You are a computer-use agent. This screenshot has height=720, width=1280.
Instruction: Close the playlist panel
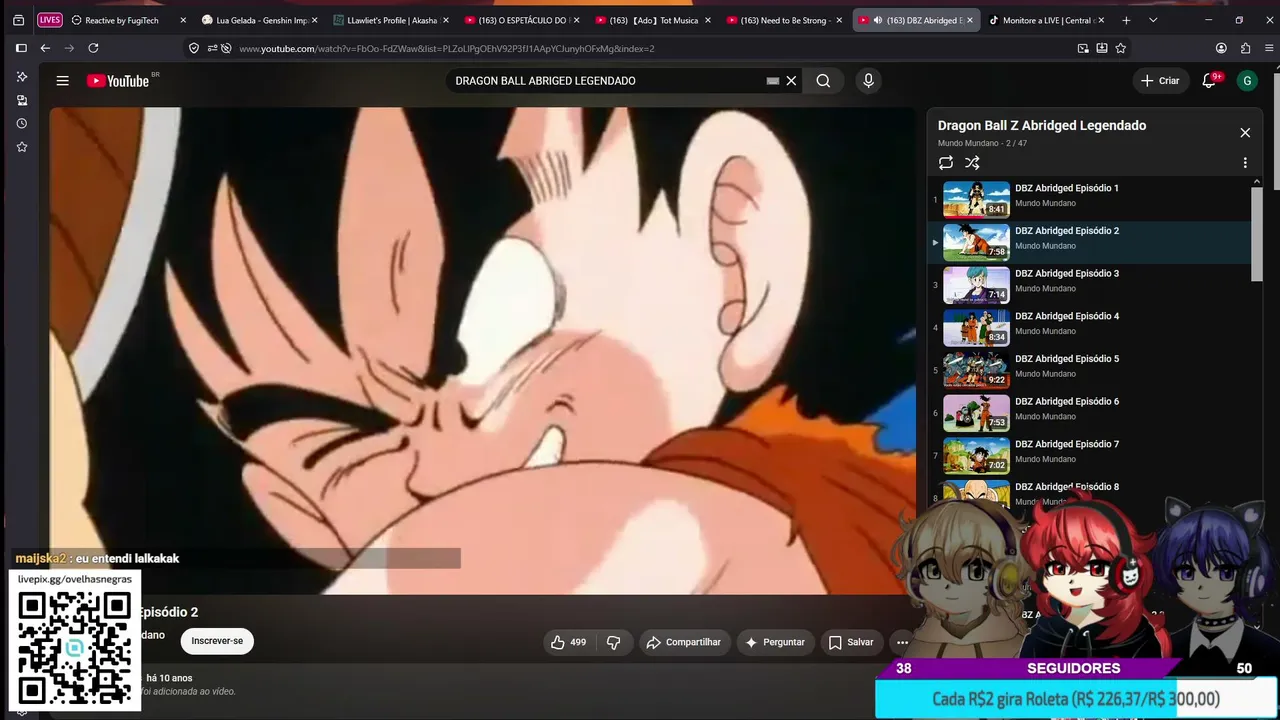click(1245, 132)
